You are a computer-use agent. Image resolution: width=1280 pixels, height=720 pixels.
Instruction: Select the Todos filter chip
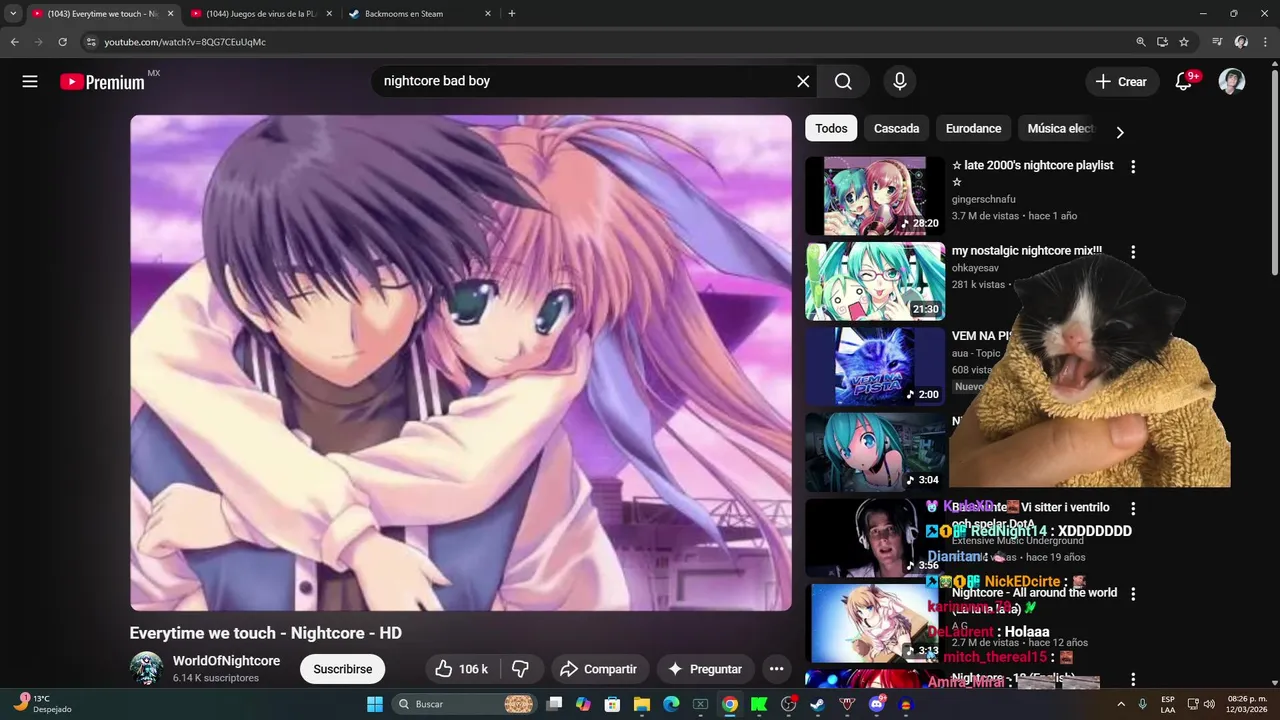tap(831, 128)
